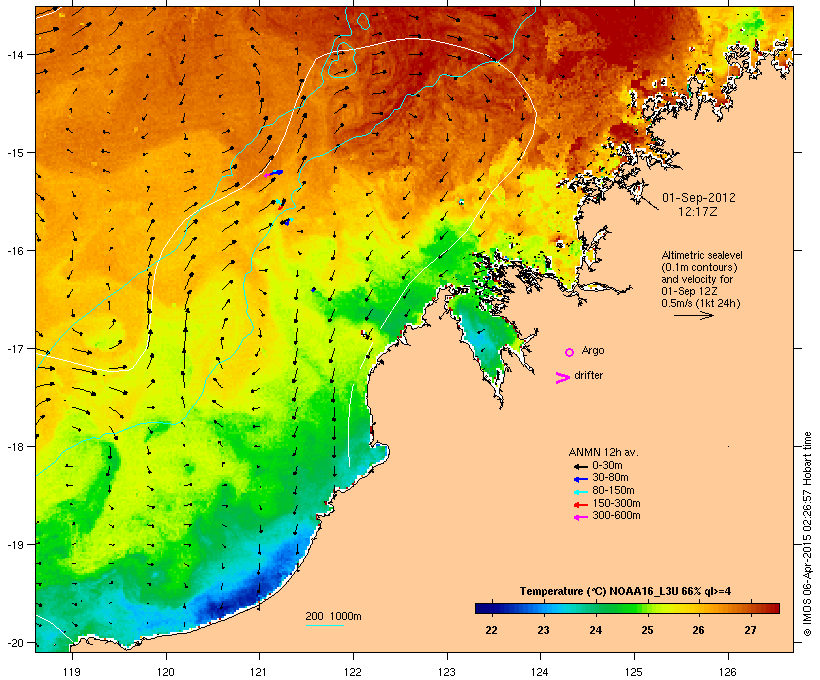Click the 'Altimetric sealevel' text line

point(702,255)
